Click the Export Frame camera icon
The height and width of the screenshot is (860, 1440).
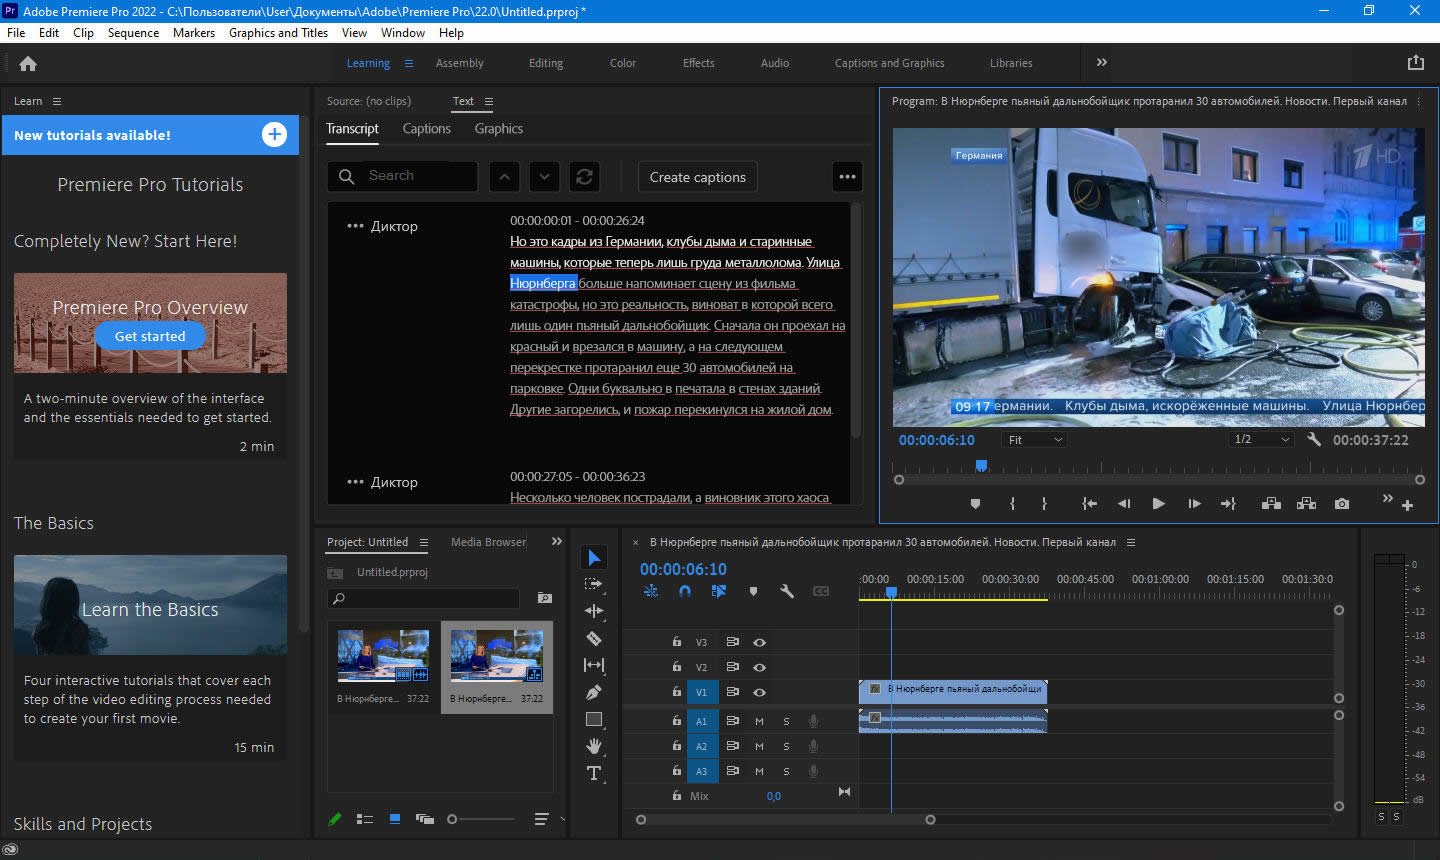click(x=1341, y=504)
